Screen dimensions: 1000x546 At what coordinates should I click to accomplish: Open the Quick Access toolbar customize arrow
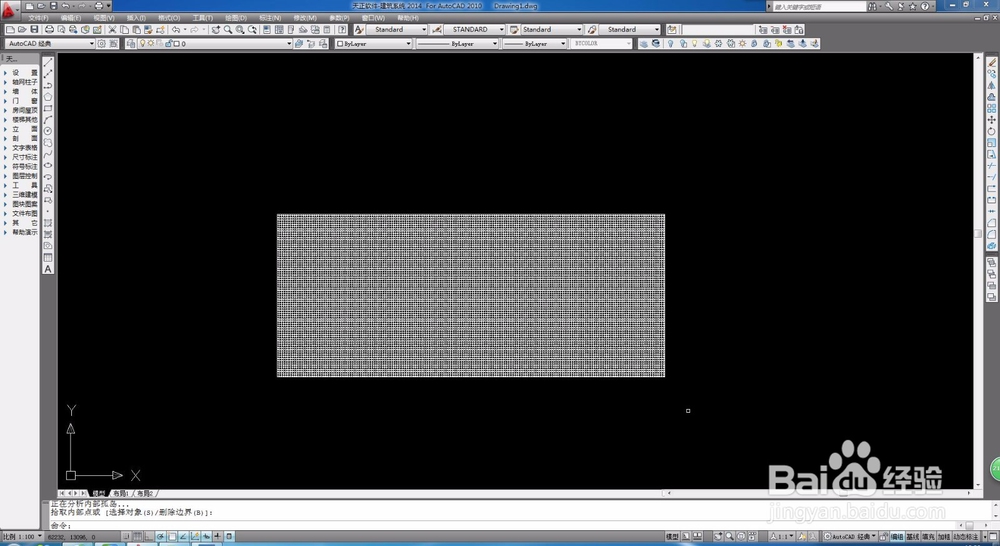coord(108,6)
